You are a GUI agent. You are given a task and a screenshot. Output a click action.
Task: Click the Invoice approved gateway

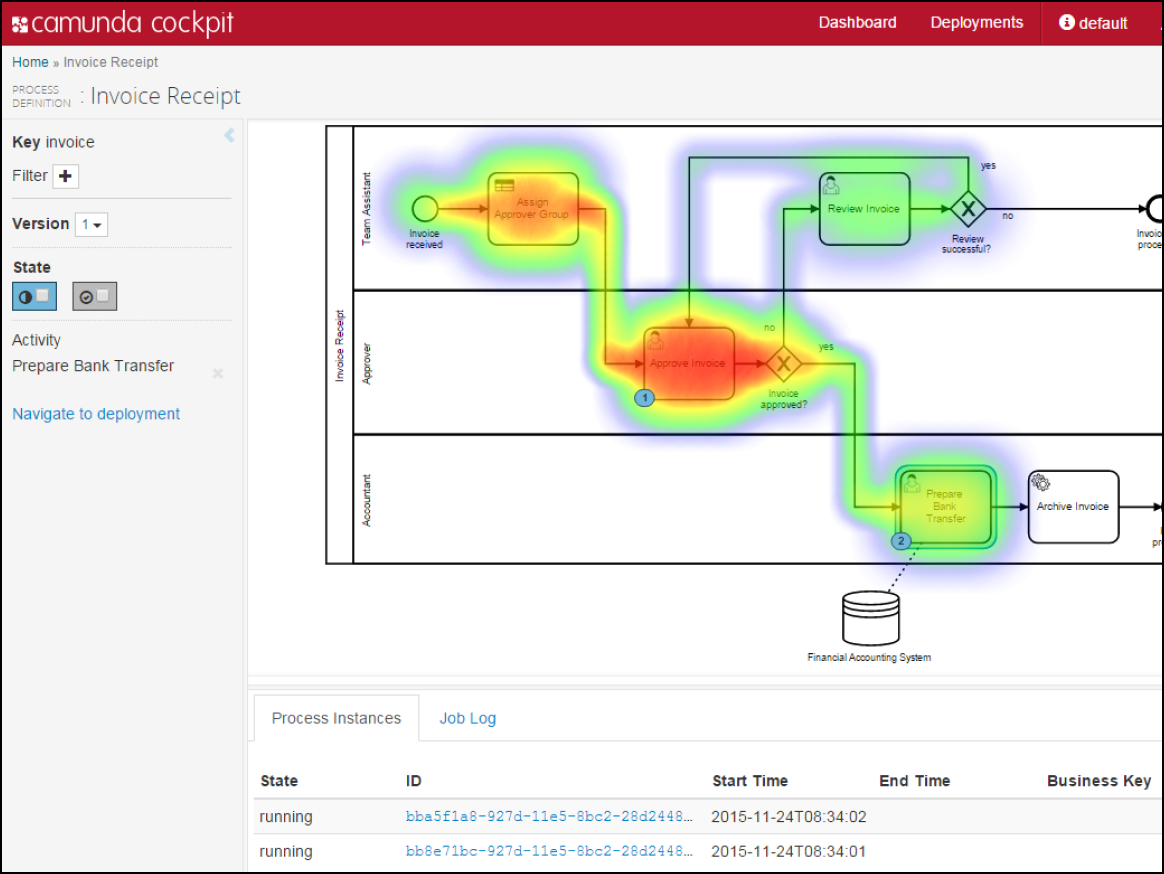pyautogui.click(x=783, y=364)
